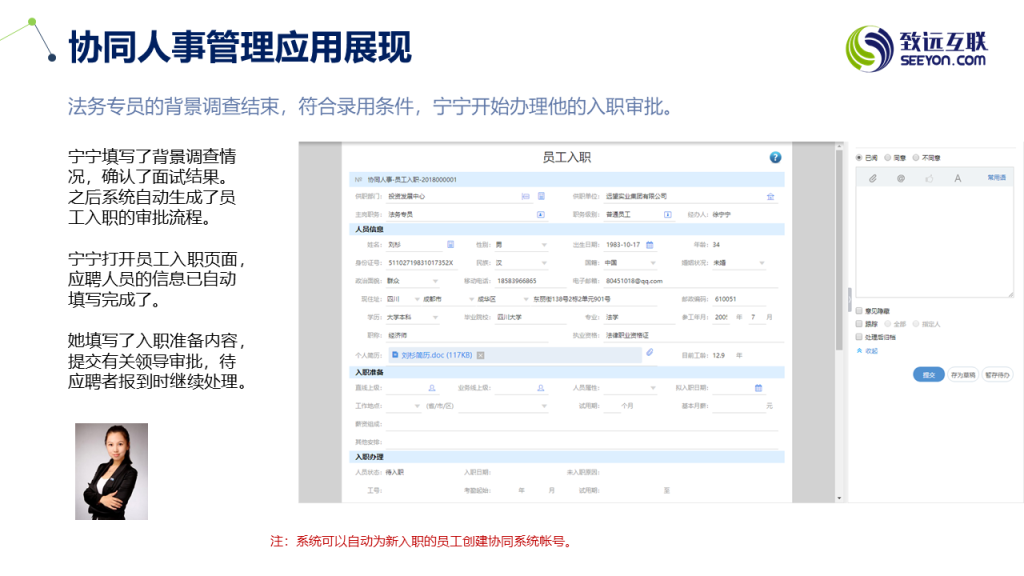Viewport: 1024px width, 576px height.
Task: Remove the 刘彤简历.doc attachment
Action: pos(480,355)
